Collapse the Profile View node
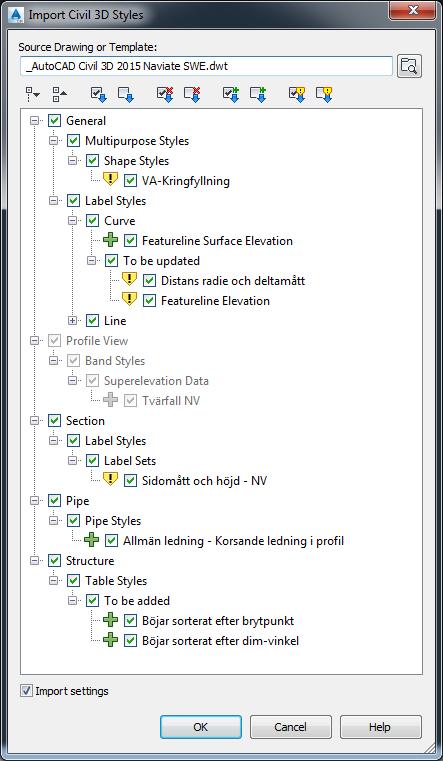This screenshot has width=443, height=761. (34, 341)
